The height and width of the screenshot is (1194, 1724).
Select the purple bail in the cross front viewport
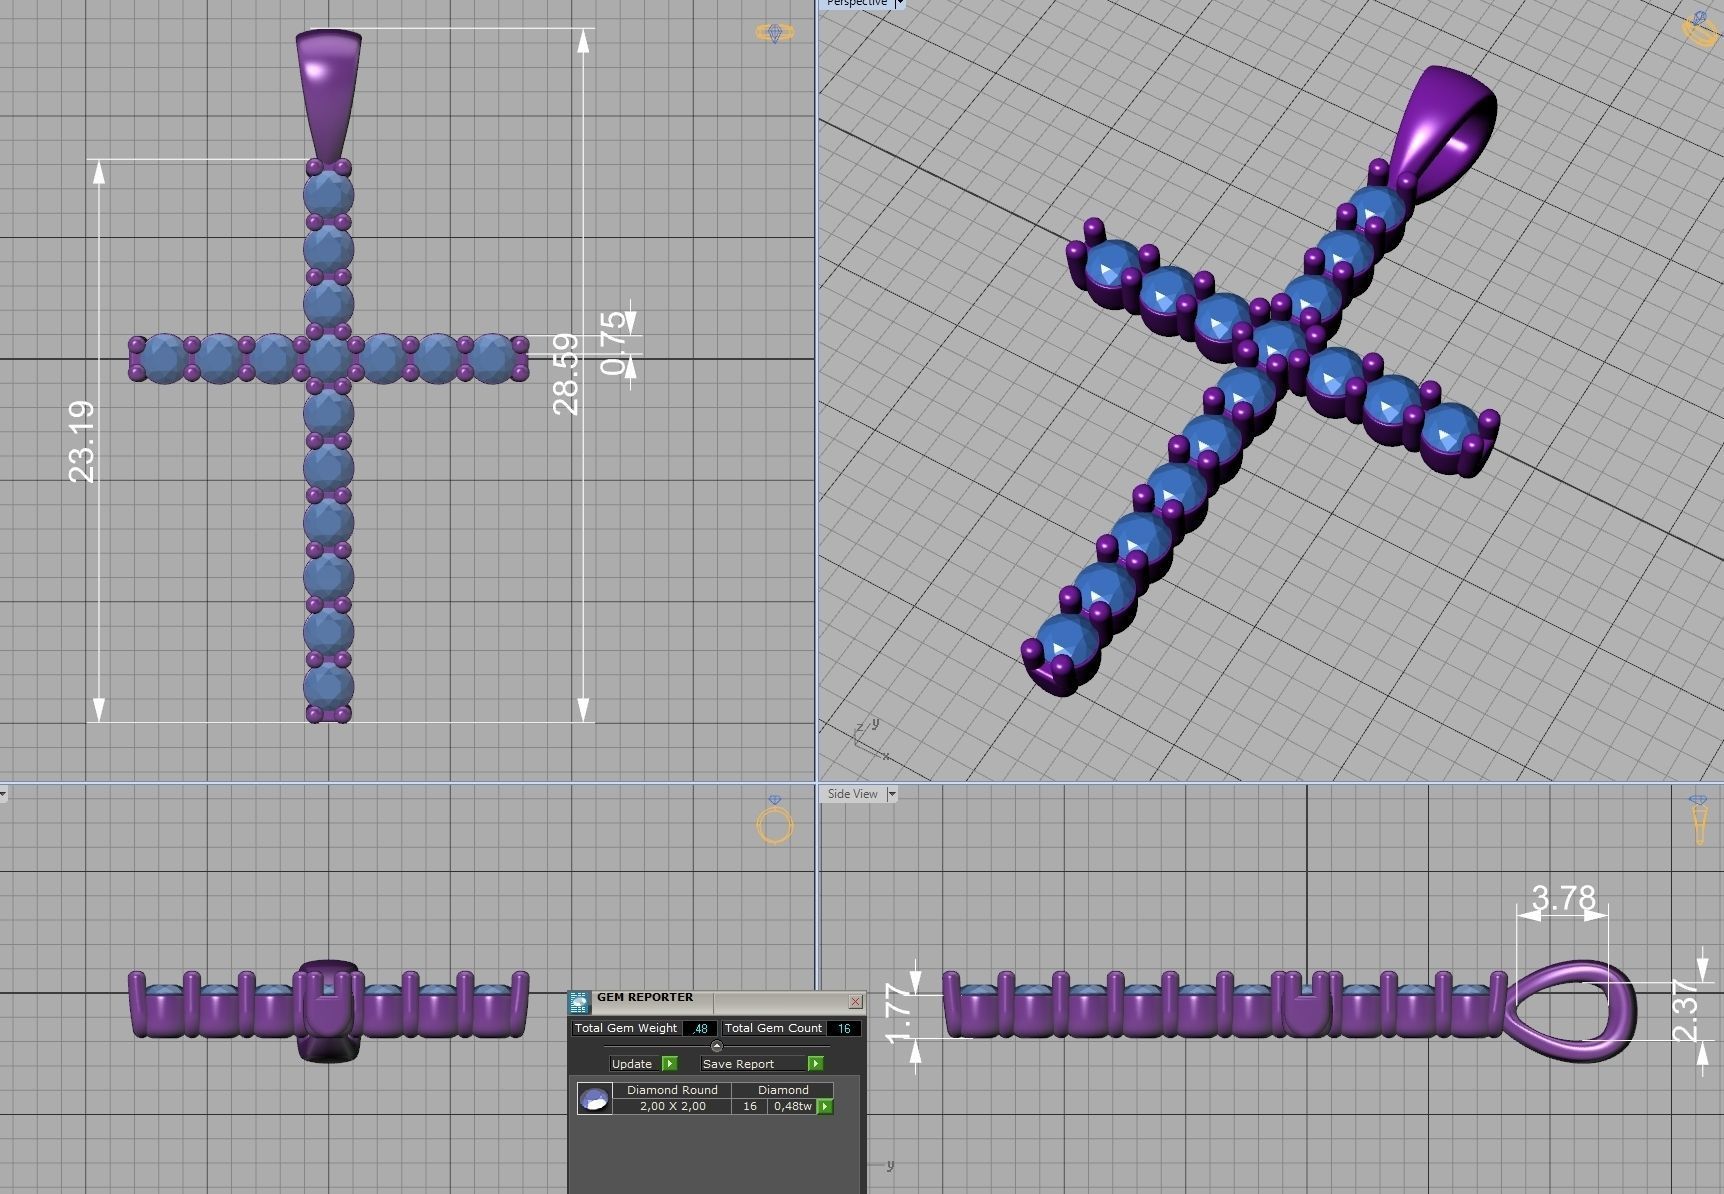[x=328, y=95]
